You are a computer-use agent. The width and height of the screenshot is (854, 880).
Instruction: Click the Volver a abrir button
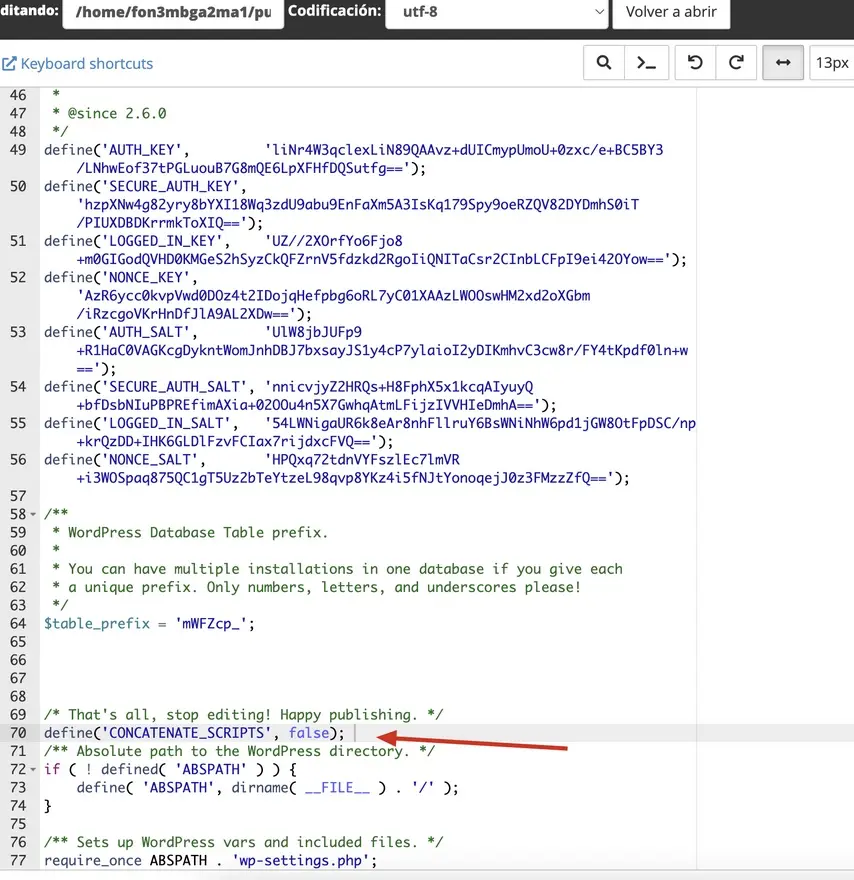click(x=671, y=12)
